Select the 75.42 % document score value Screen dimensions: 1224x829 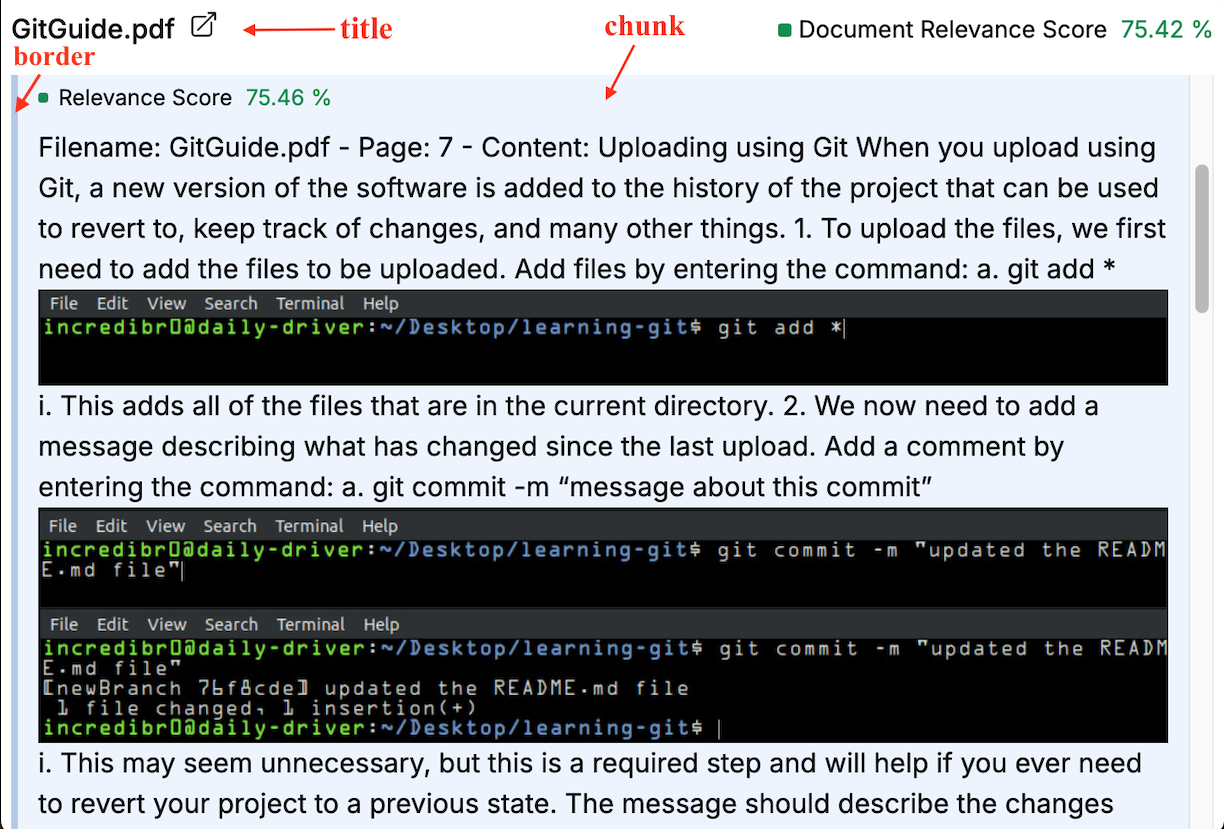(x=1165, y=29)
